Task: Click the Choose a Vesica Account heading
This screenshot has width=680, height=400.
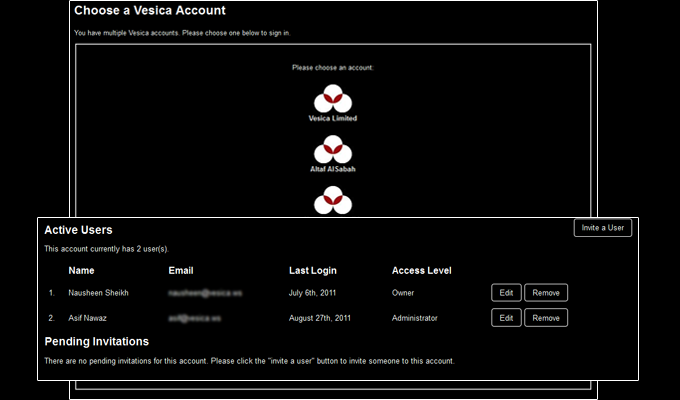Action: pyautogui.click(x=150, y=10)
